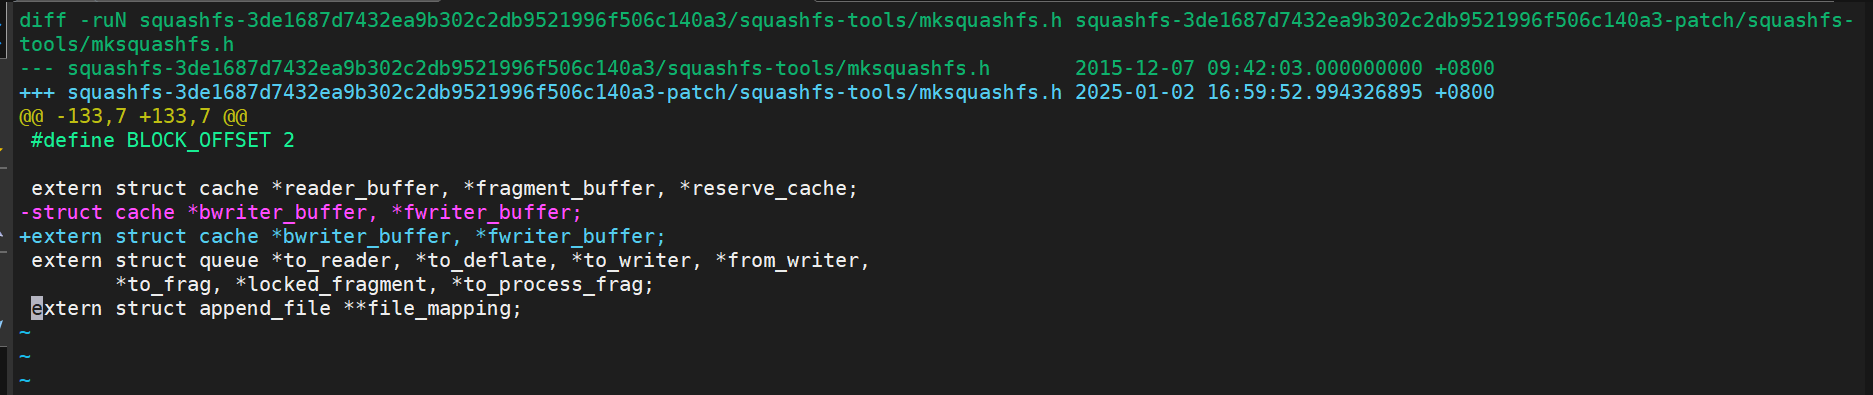1873x395 pixels.
Task: Click the highlighted cursor on 'extern' last line
Action: click(37, 308)
